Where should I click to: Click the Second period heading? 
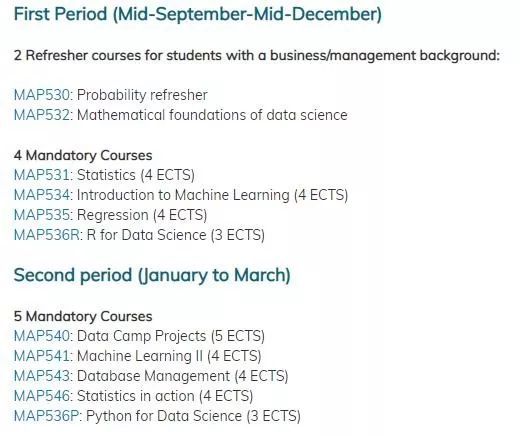click(152, 276)
